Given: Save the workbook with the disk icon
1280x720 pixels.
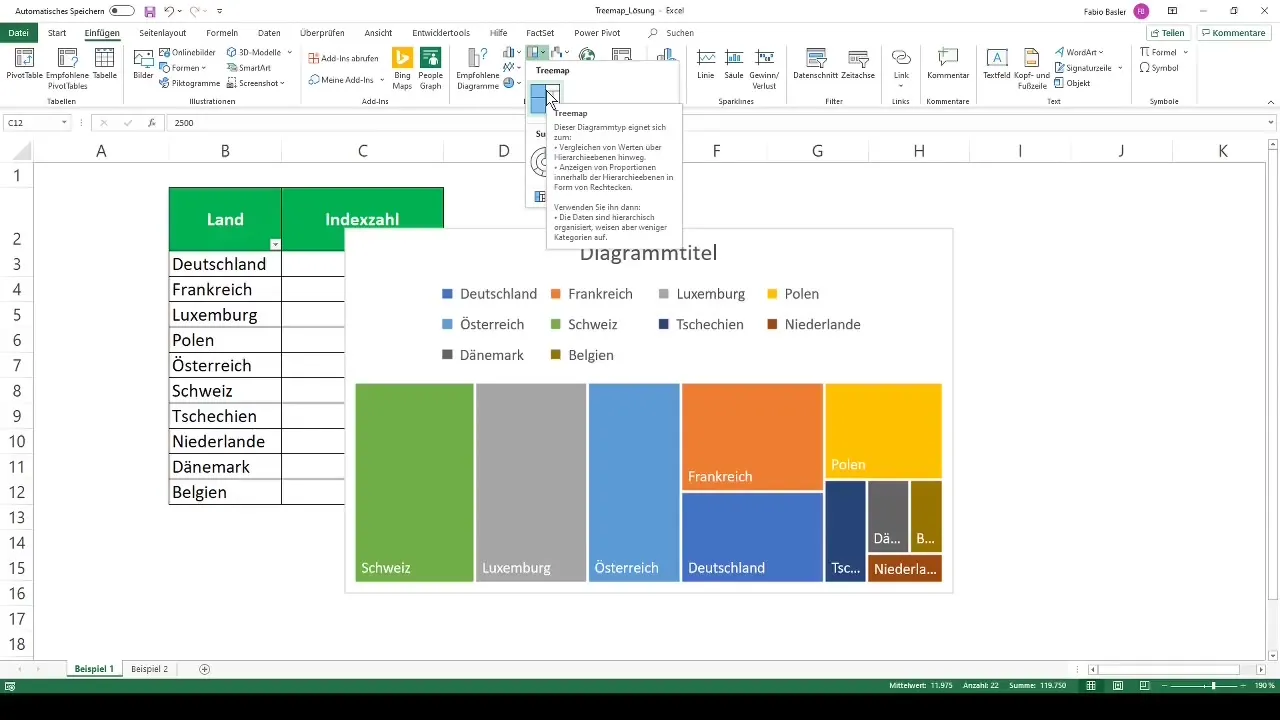Looking at the screenshot, I should 150,11.
